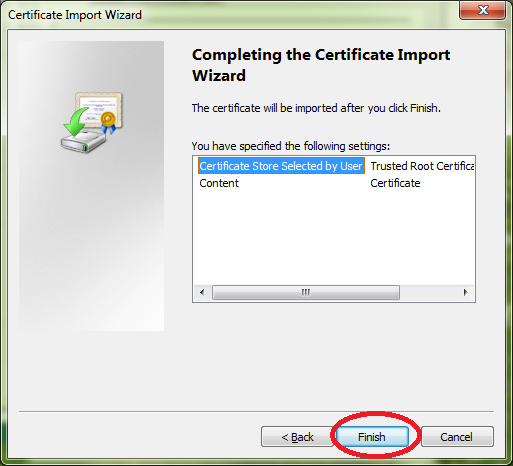
Task: Click the horizontal scrollbar thumb
Action: coord(306,293)
